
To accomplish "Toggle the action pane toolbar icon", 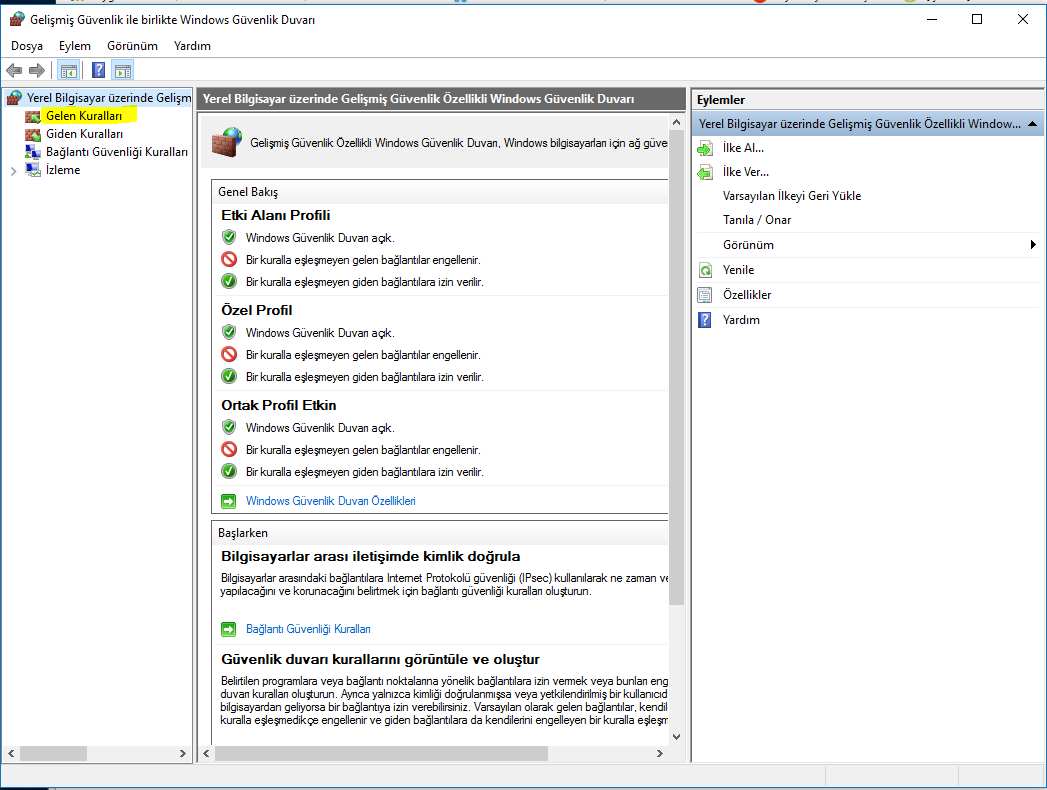I will (123, 70).
